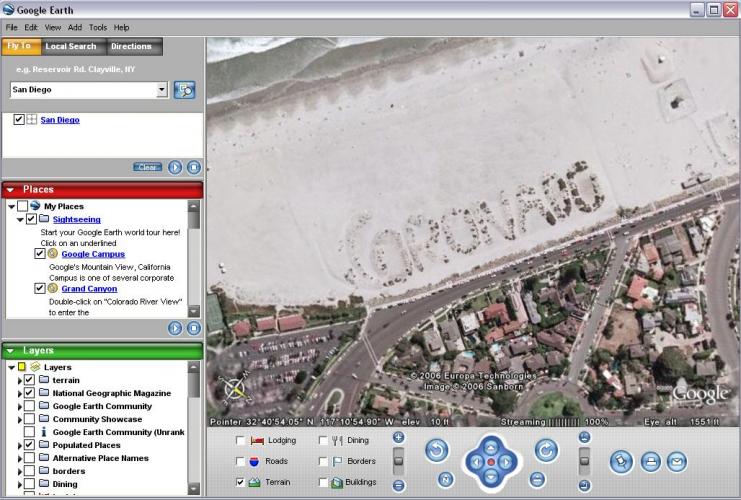Open the search location dropdown arrow

(x=162, y=89)
